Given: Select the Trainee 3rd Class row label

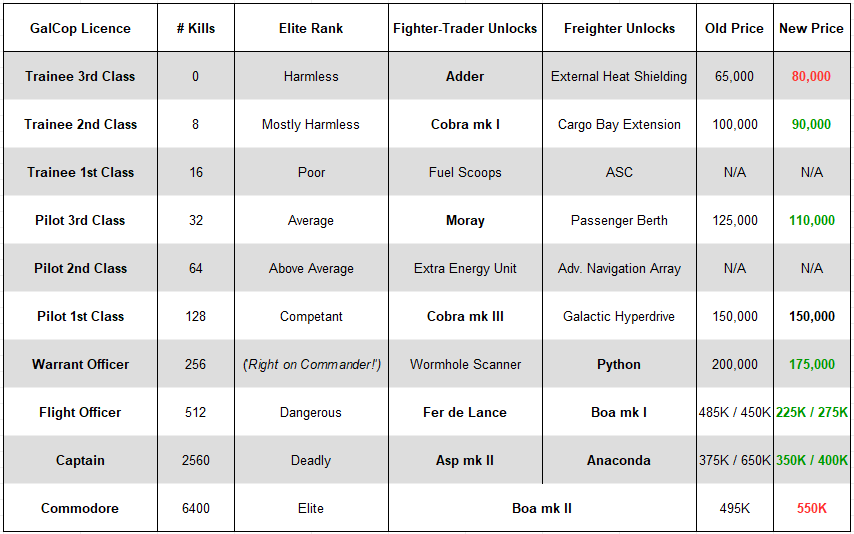Looking at the screenshot, I should (80, 76).
